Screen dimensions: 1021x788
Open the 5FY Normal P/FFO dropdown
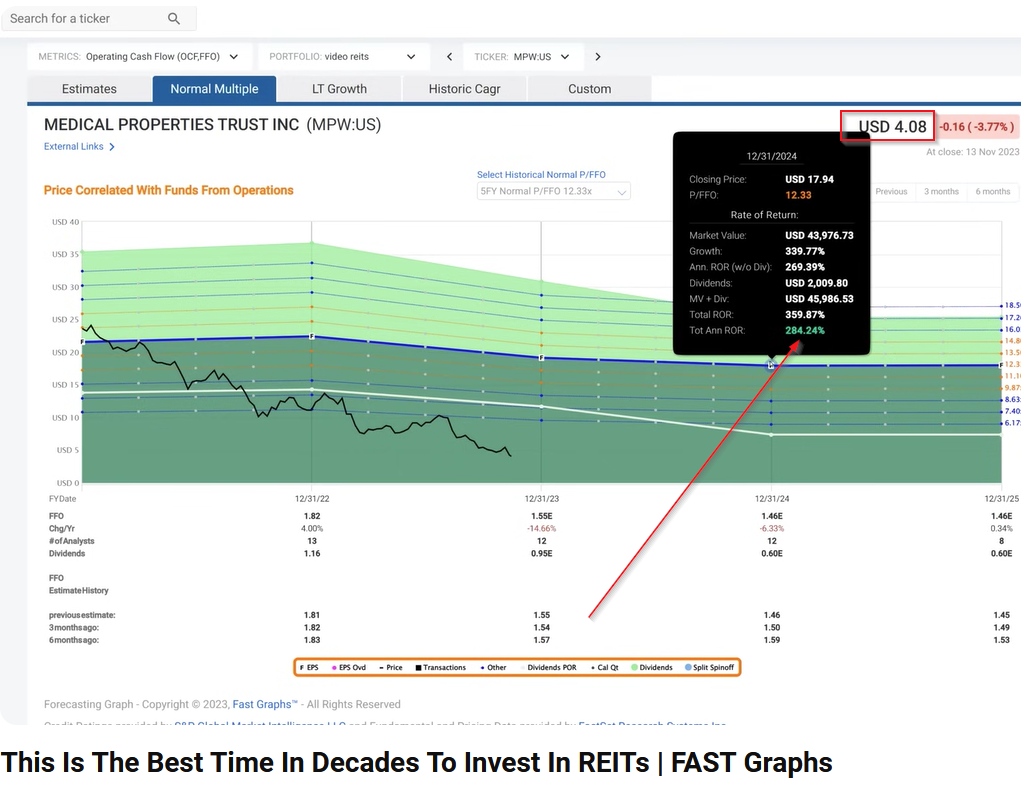point(553,191)
